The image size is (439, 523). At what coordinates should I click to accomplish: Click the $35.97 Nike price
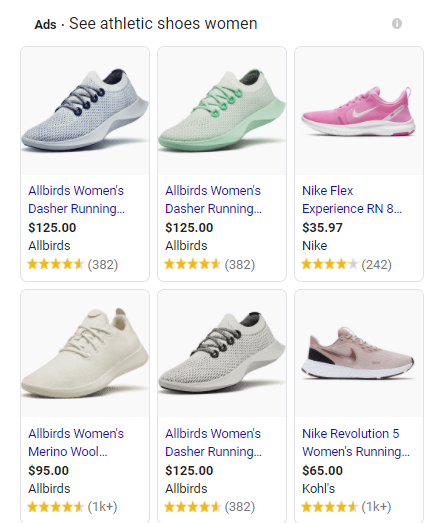tap(322, 227)
